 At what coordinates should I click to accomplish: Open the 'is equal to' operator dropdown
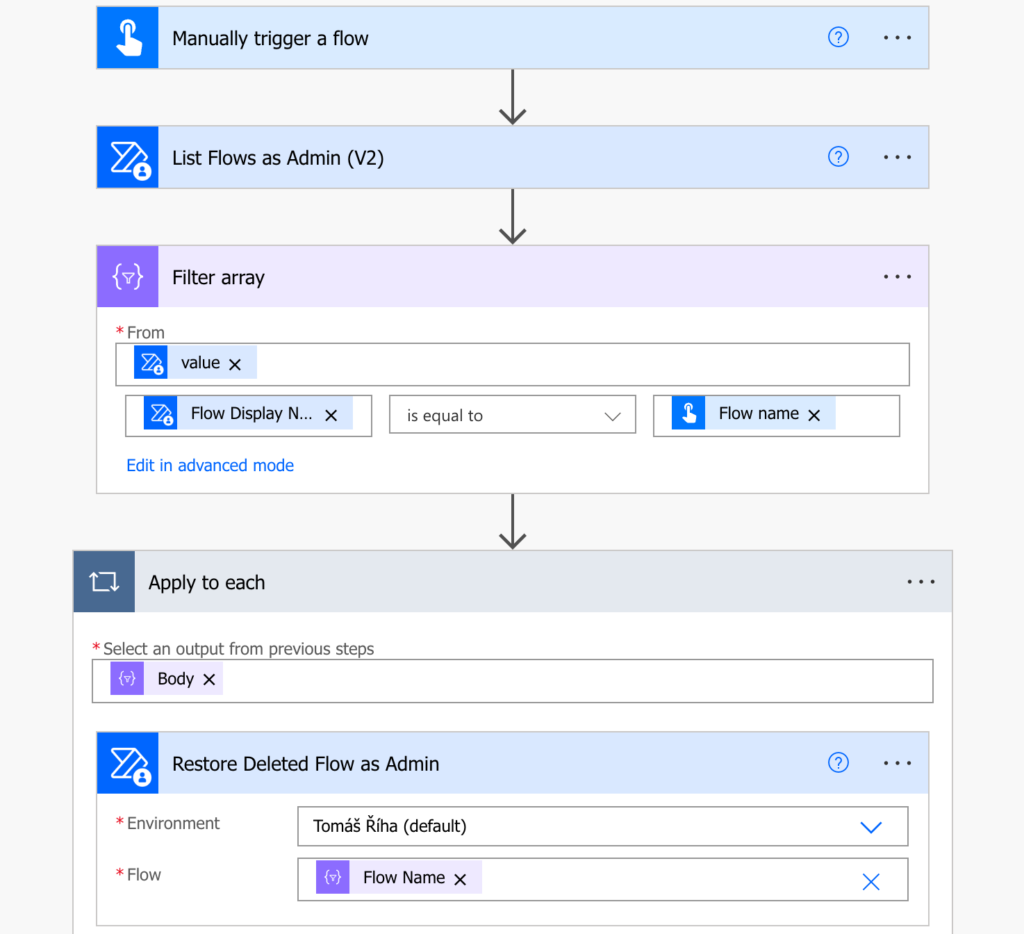click(513, 415)
